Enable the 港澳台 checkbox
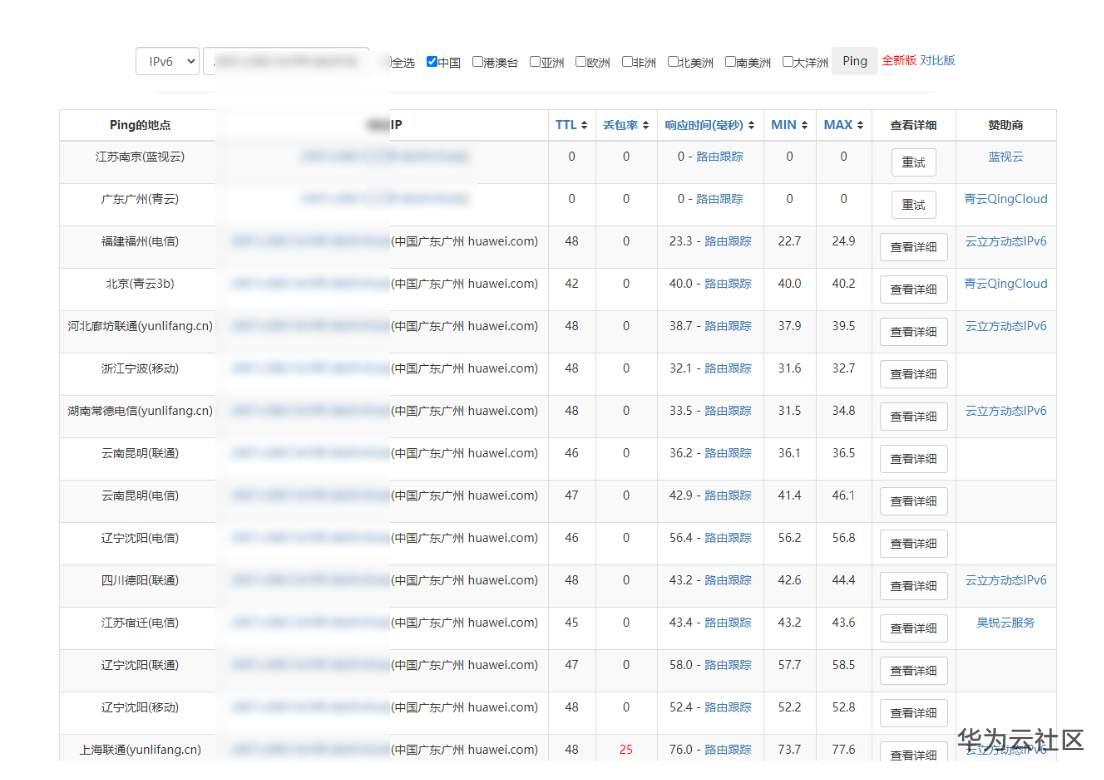 tap(477, 62)
